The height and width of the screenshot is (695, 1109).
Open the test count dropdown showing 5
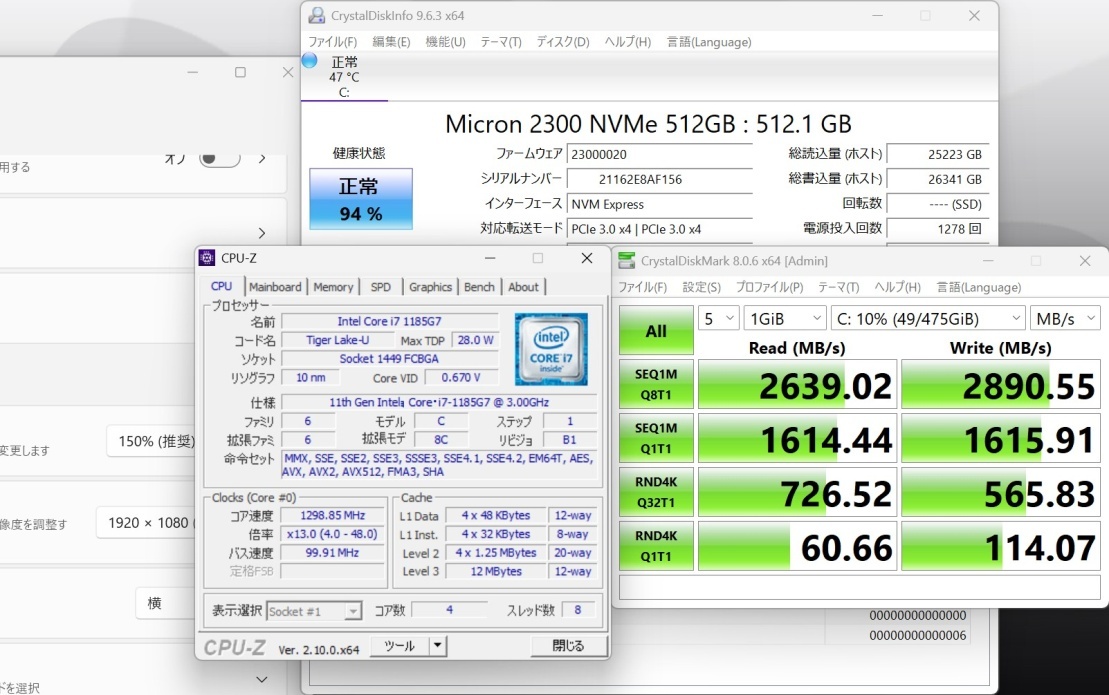(x=719, y=319)
